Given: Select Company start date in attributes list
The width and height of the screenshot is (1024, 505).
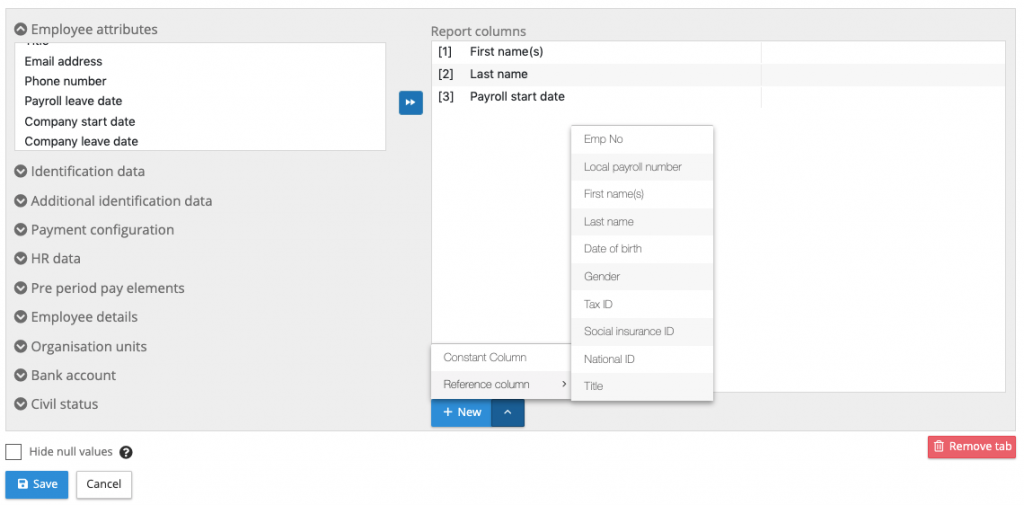Looking at the screenshot, I should 80,122.
